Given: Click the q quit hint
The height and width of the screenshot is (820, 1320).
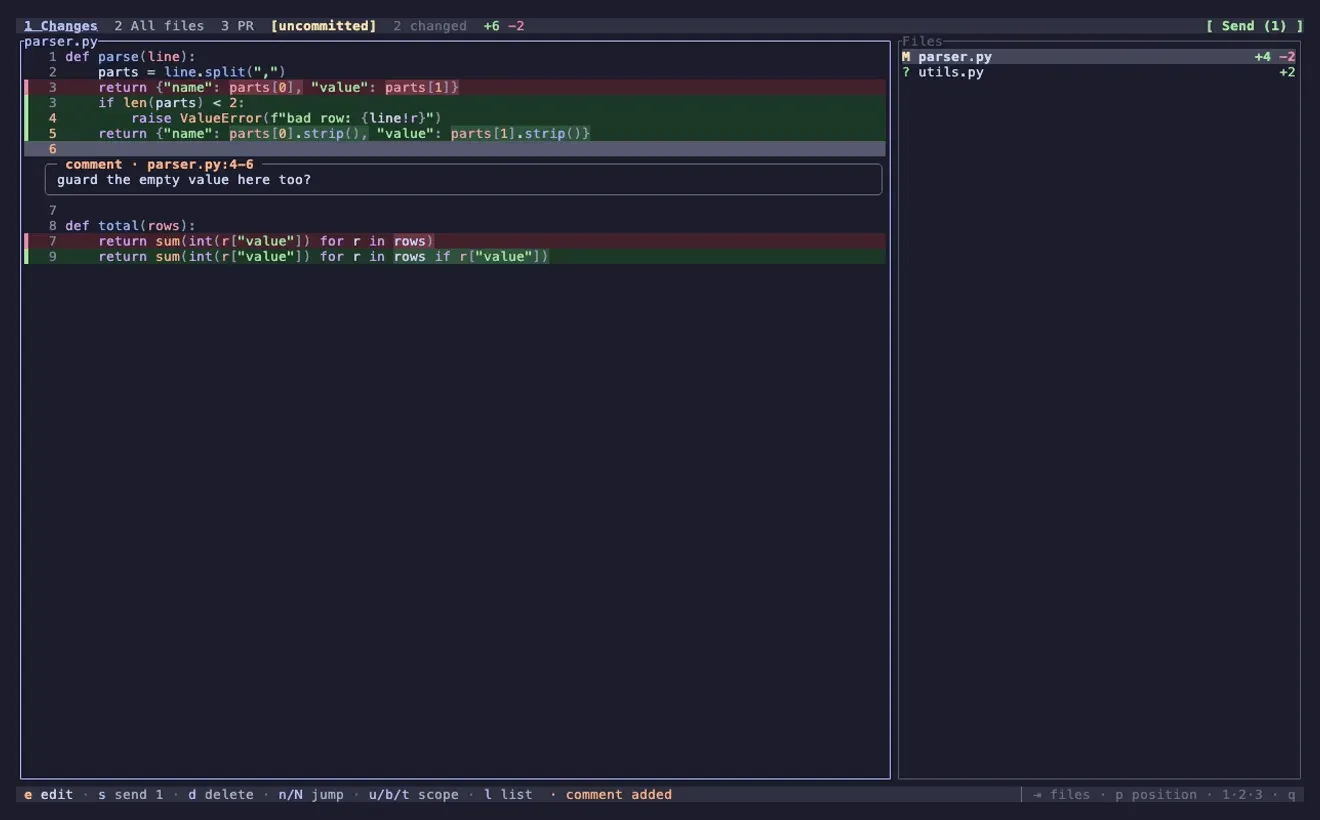Looking at the screenshot, I should click(x=1291, y=795).
